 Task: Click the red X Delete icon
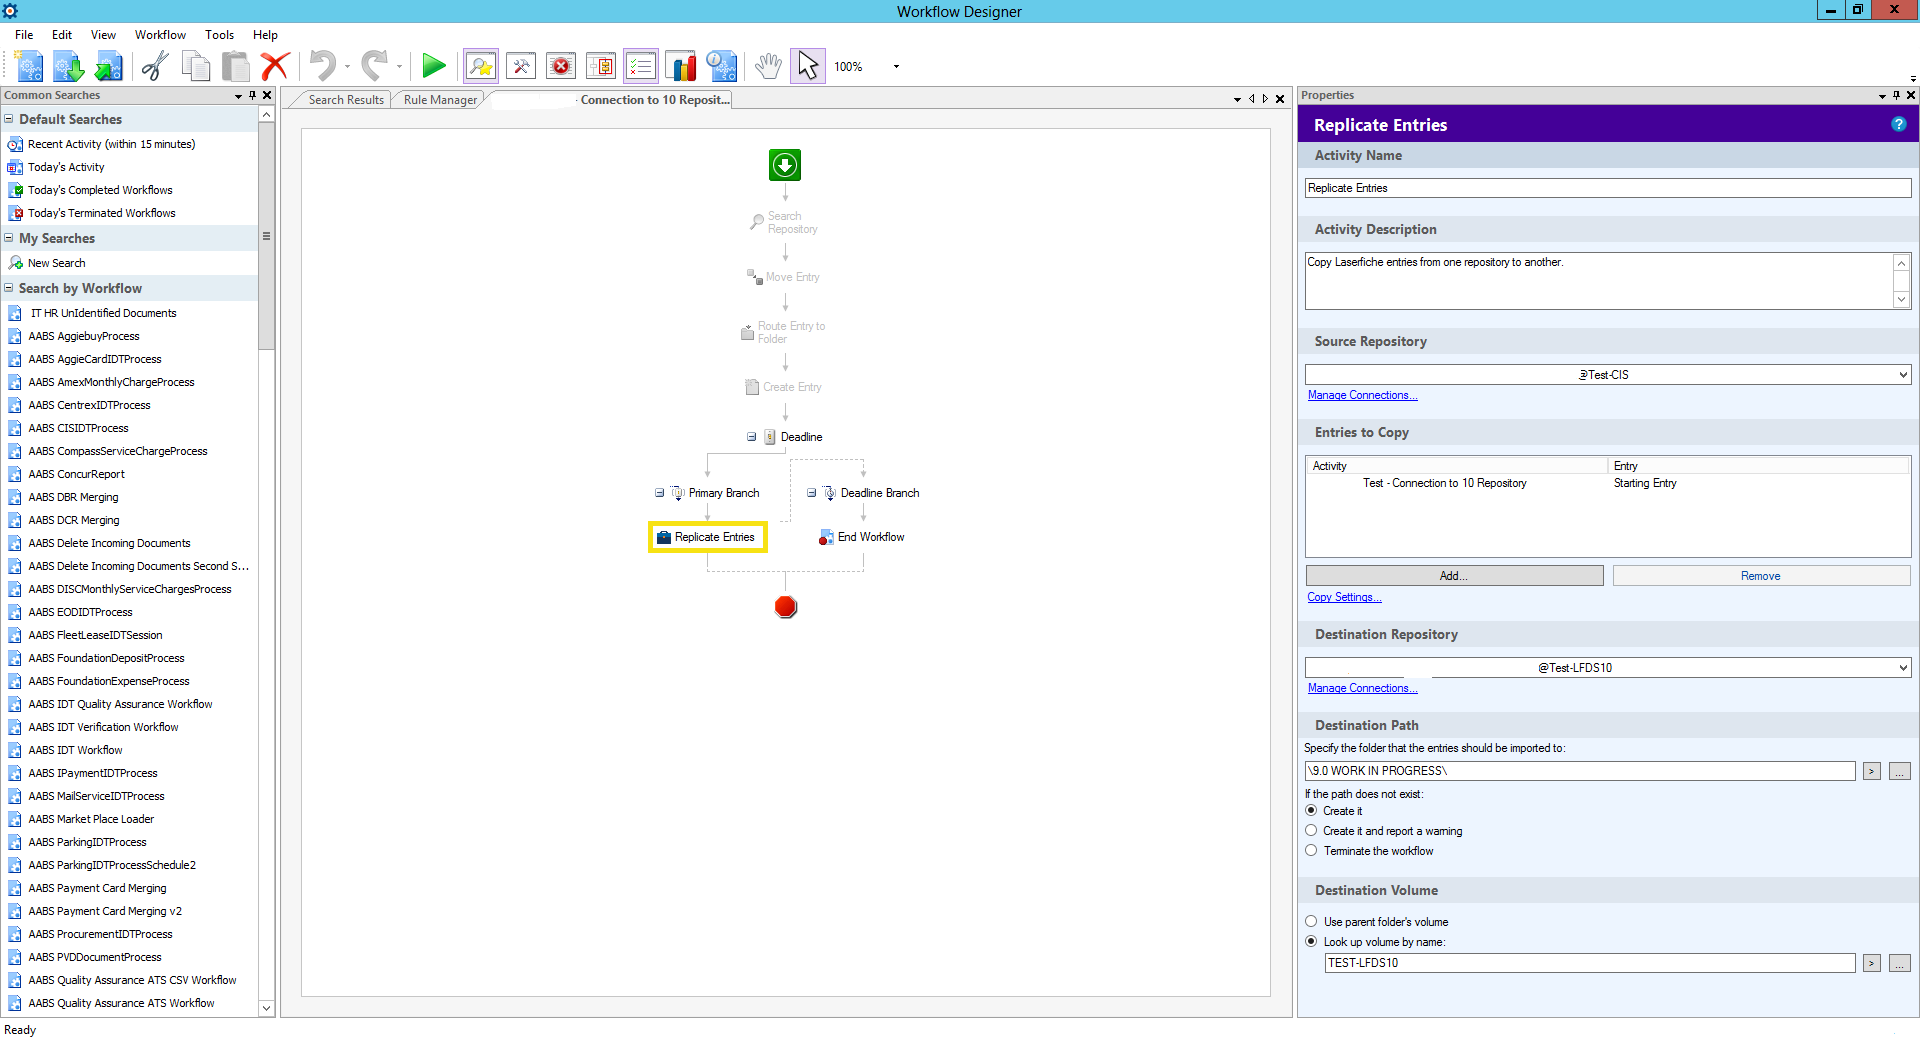point(274,67)
